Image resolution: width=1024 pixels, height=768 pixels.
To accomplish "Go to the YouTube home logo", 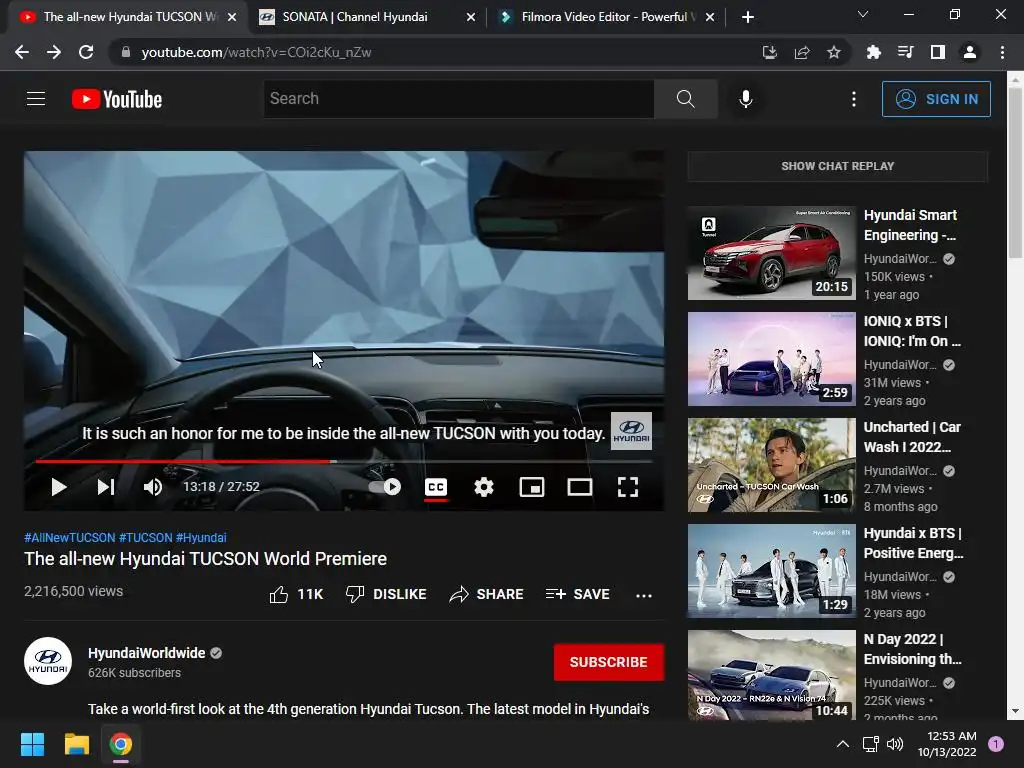I will click(x=117, y=99).
